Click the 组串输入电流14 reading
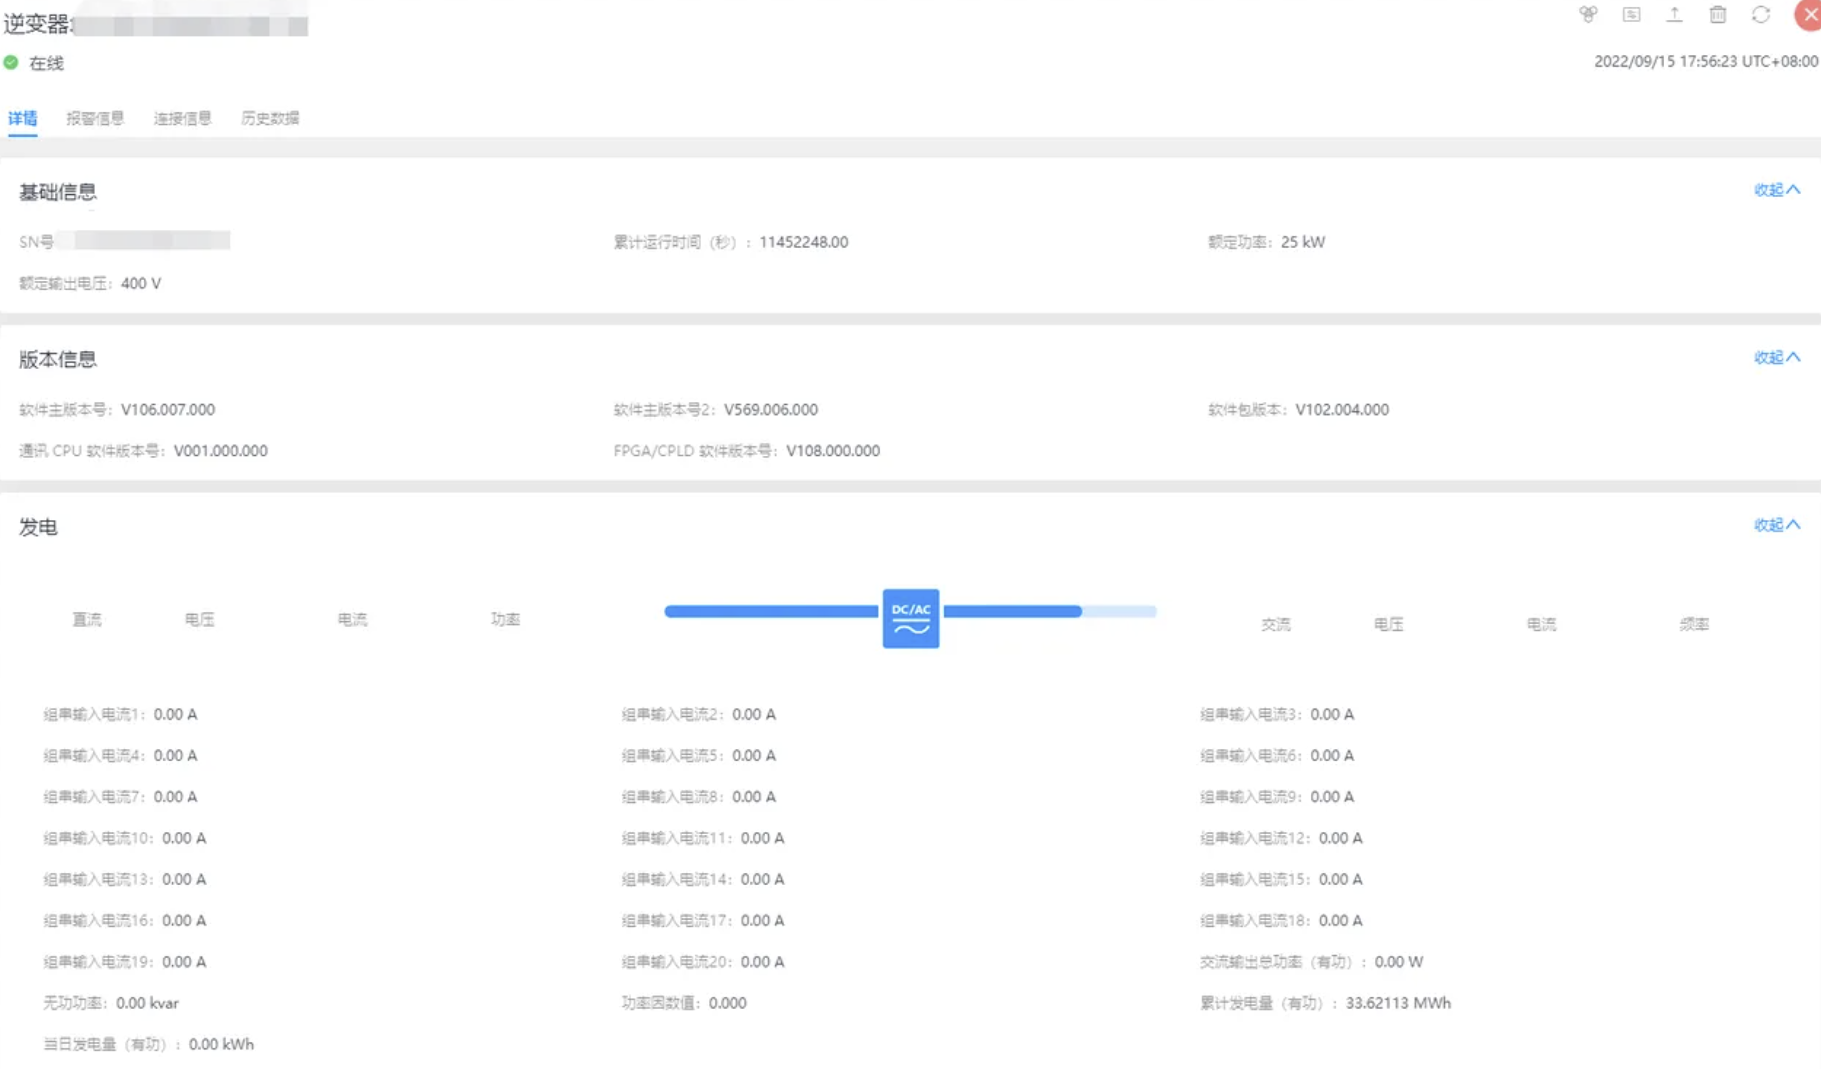 tap(703, 879)
